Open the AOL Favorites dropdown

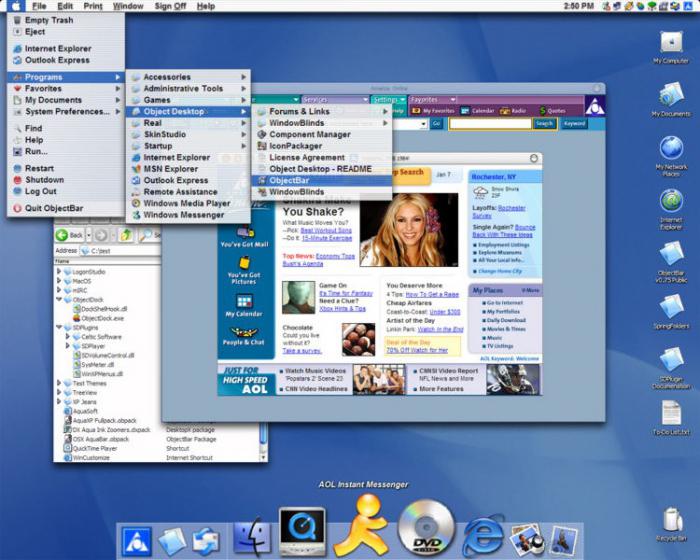433,100
